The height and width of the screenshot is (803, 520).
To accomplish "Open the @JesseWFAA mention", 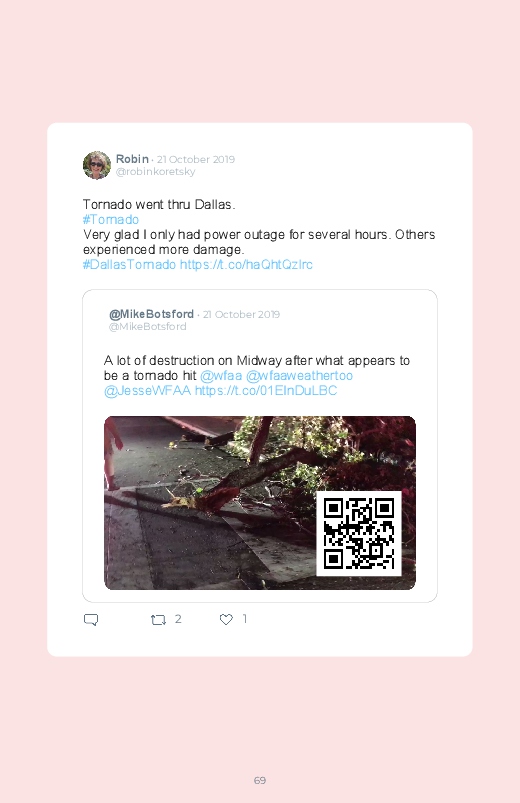I will (x=148, y=391).
